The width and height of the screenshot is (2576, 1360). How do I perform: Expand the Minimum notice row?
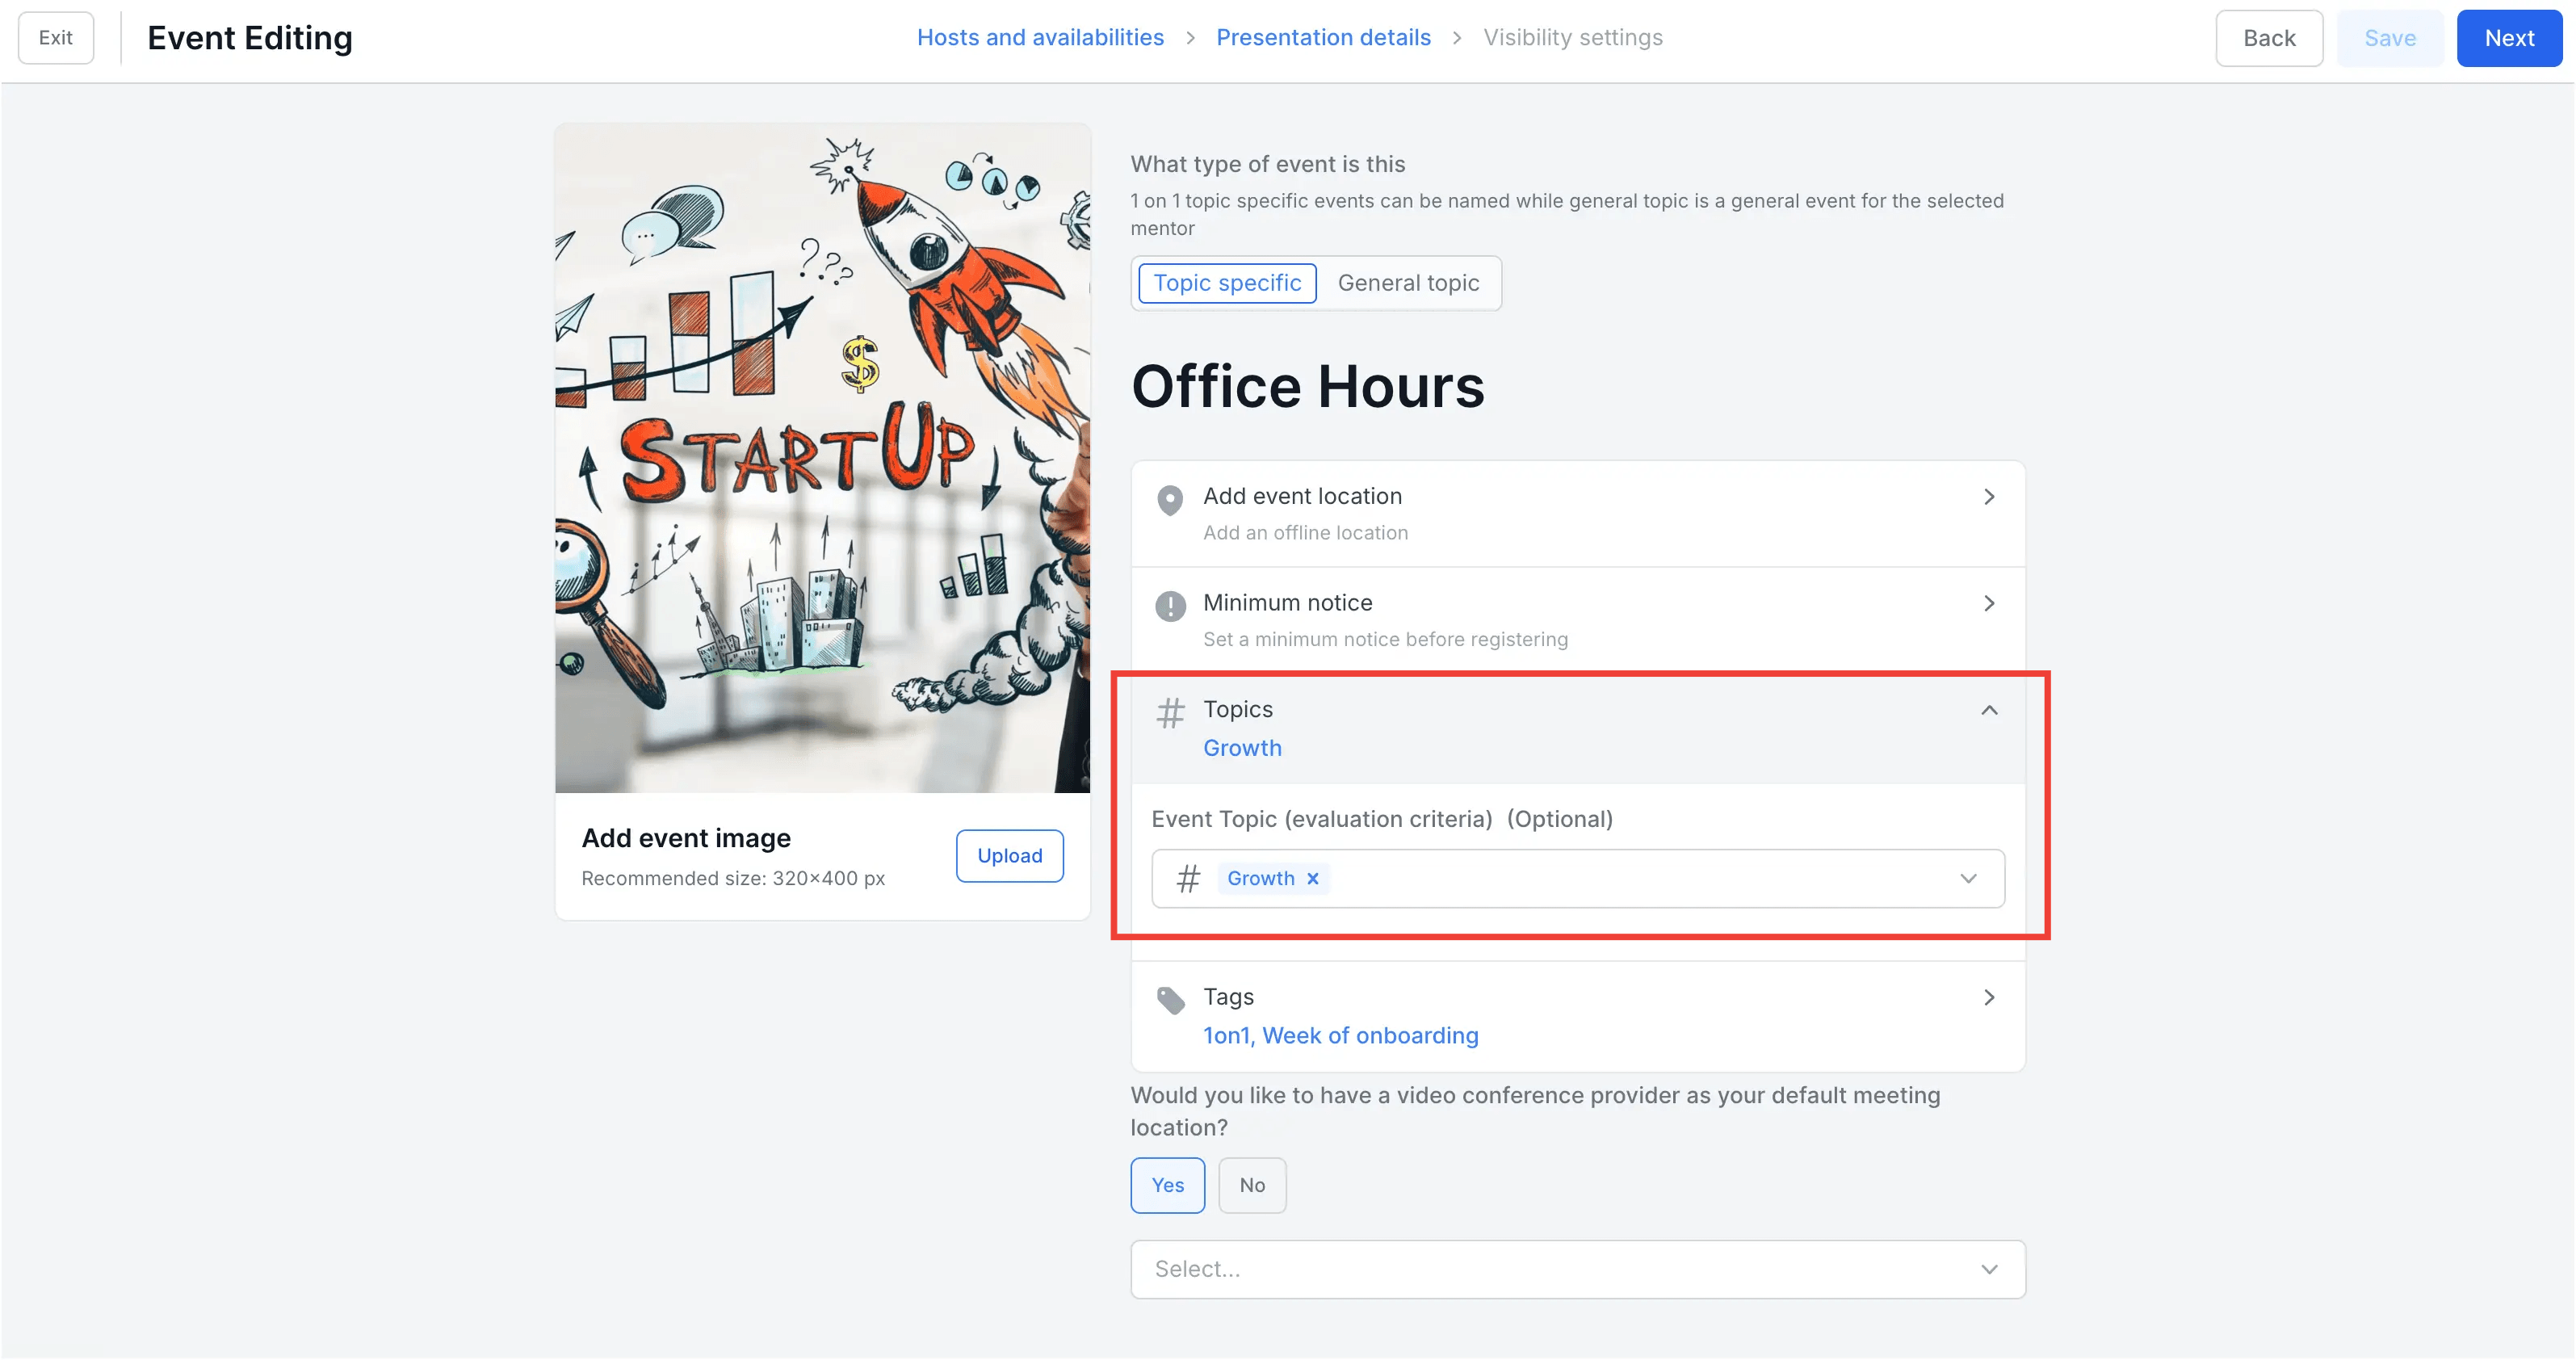click(1578, 620)
